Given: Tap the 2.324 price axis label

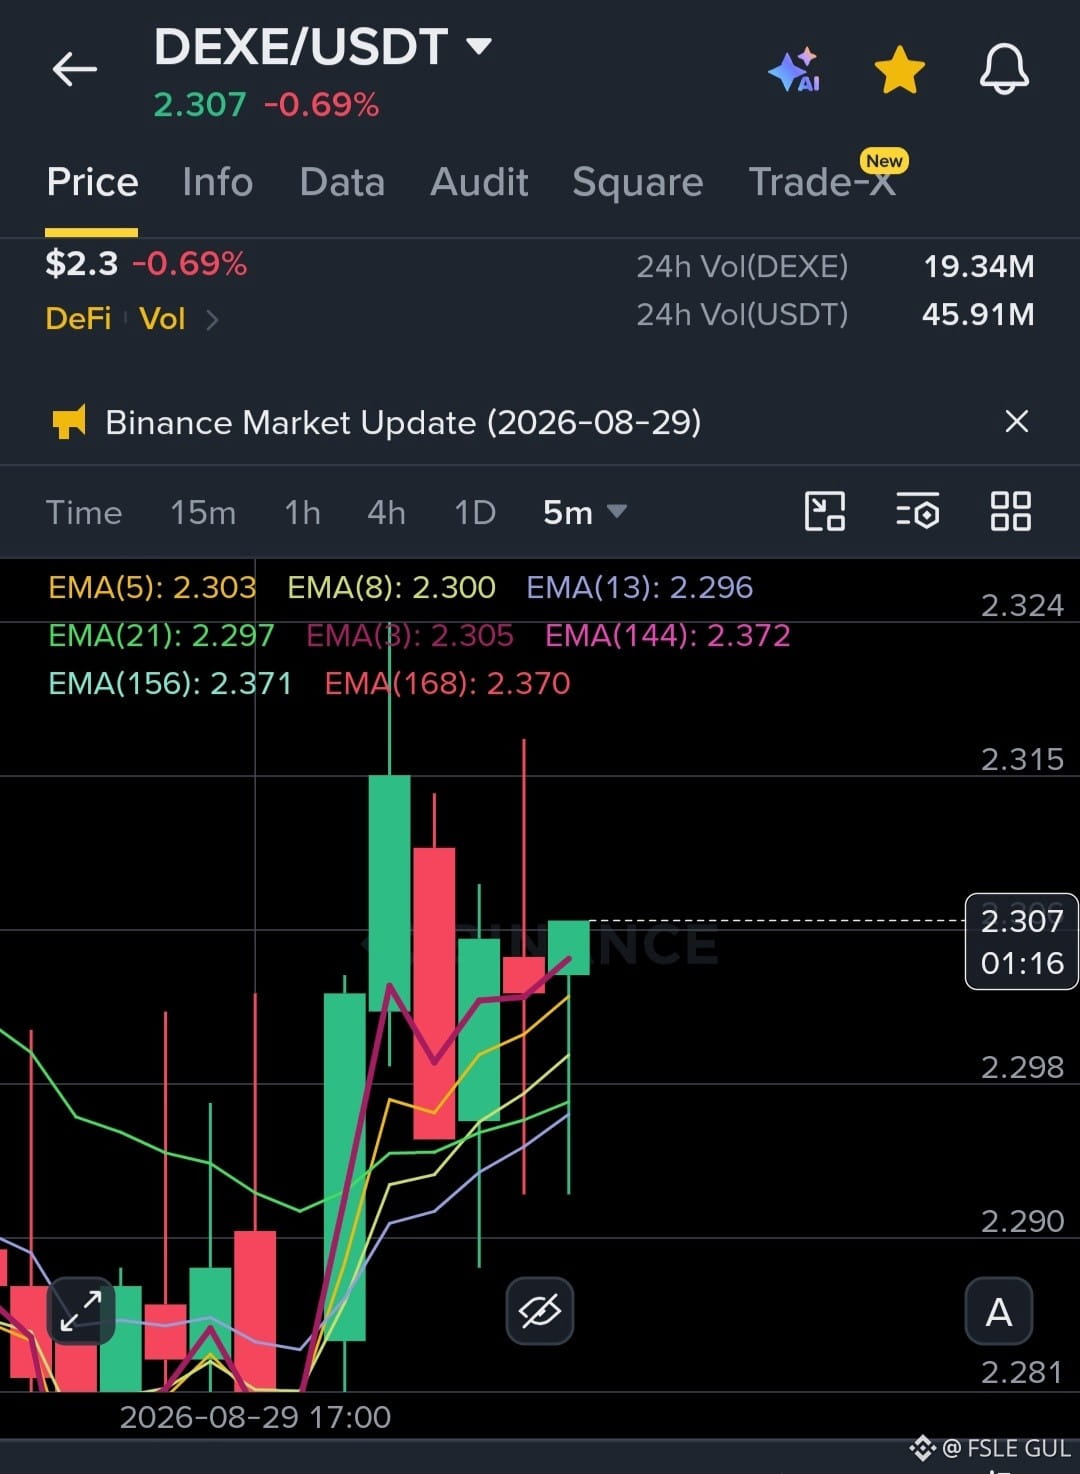Looking at the screenshot, I should 1021,605.
